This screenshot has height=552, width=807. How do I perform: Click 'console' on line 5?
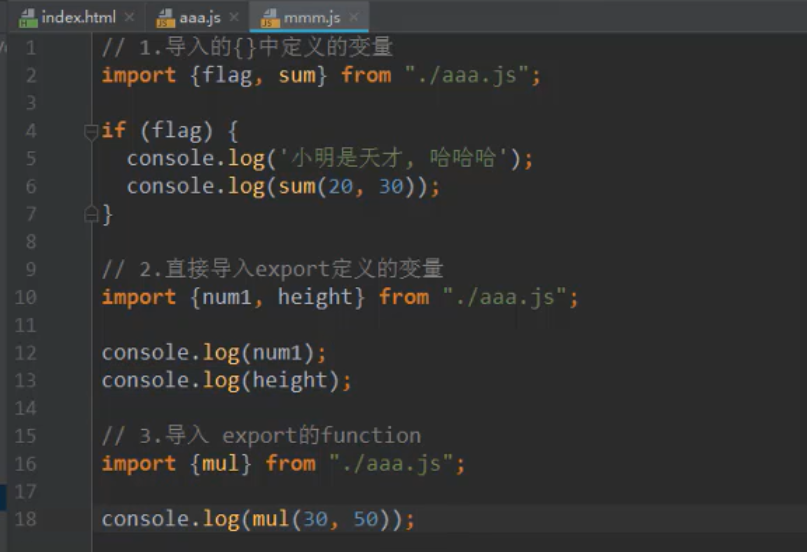(x=170, y=158)
